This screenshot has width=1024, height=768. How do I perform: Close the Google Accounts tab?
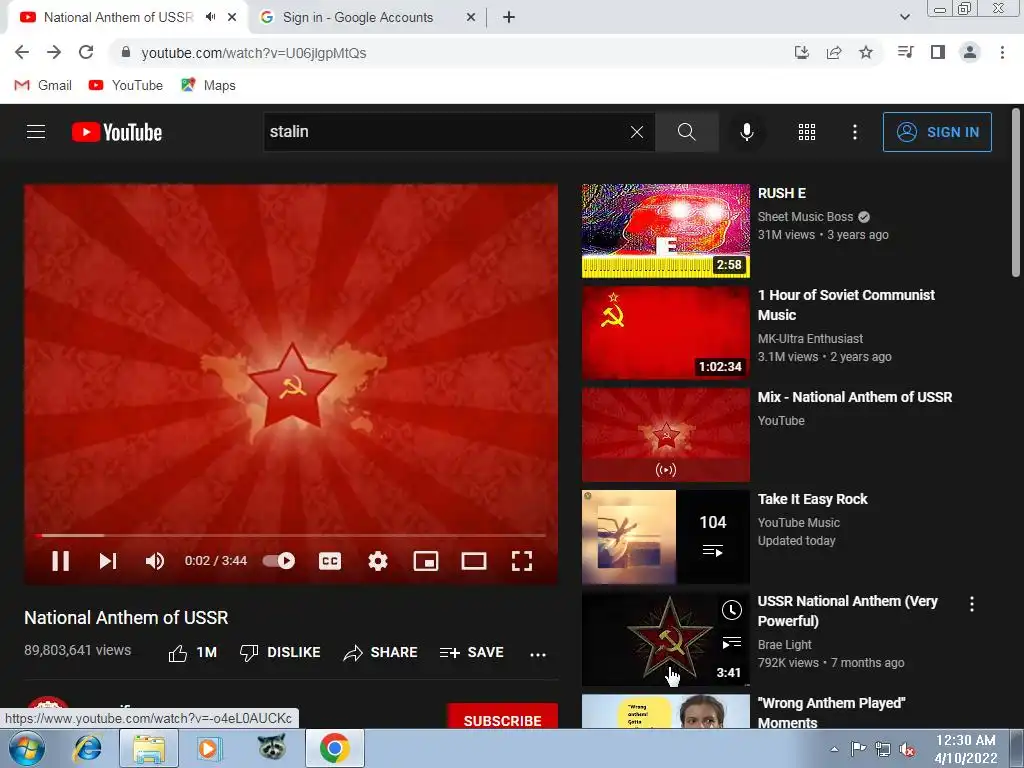click(x=471, y=18)
